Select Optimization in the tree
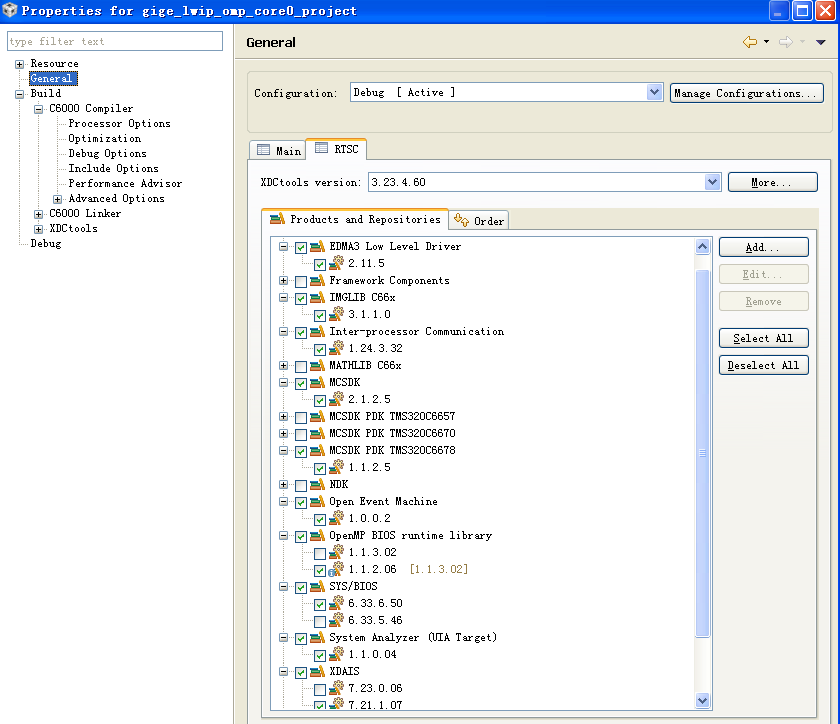This screenshot has height=724, width=840. click(x=104, y=138)
